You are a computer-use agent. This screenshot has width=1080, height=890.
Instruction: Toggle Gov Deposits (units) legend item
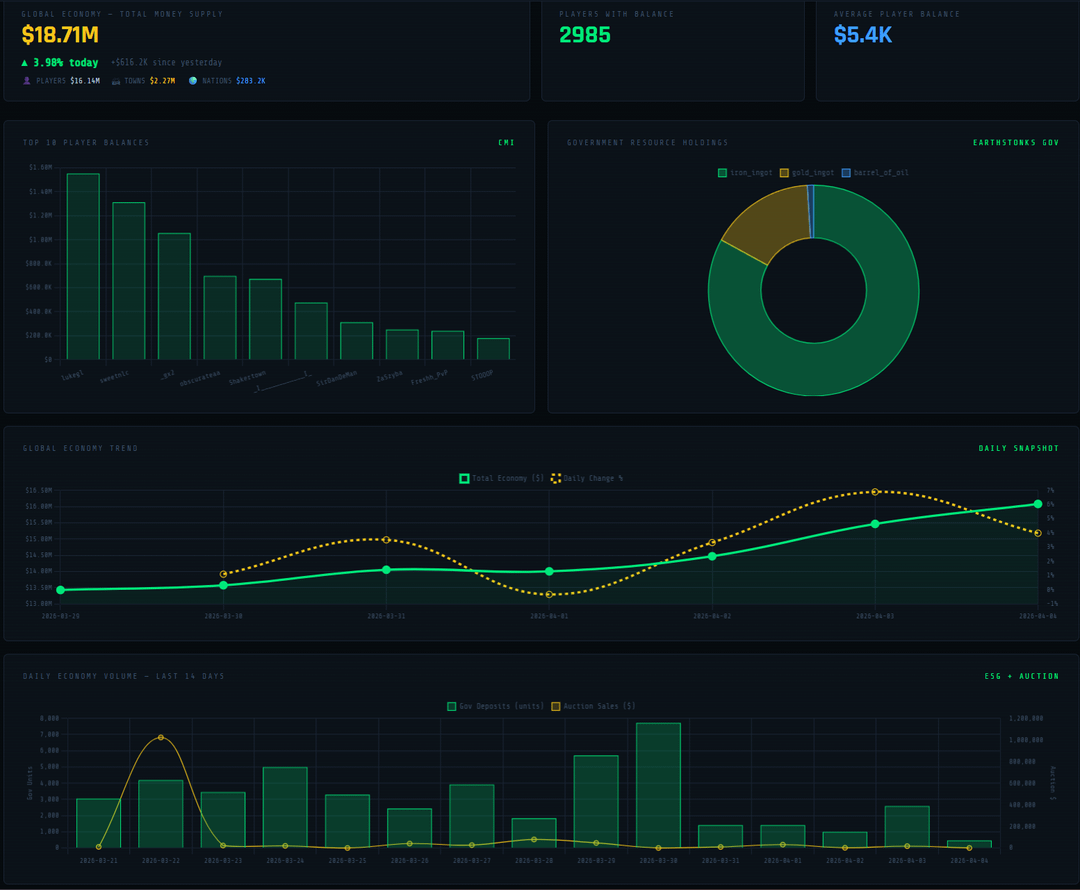tap(452, 707)
